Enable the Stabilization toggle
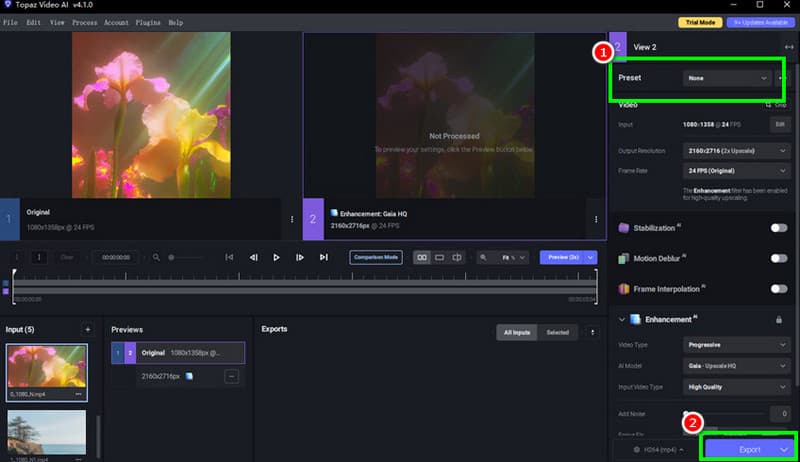Image resolution: width=800 pixels, height=462 pixels. click(x=778, y=228)
